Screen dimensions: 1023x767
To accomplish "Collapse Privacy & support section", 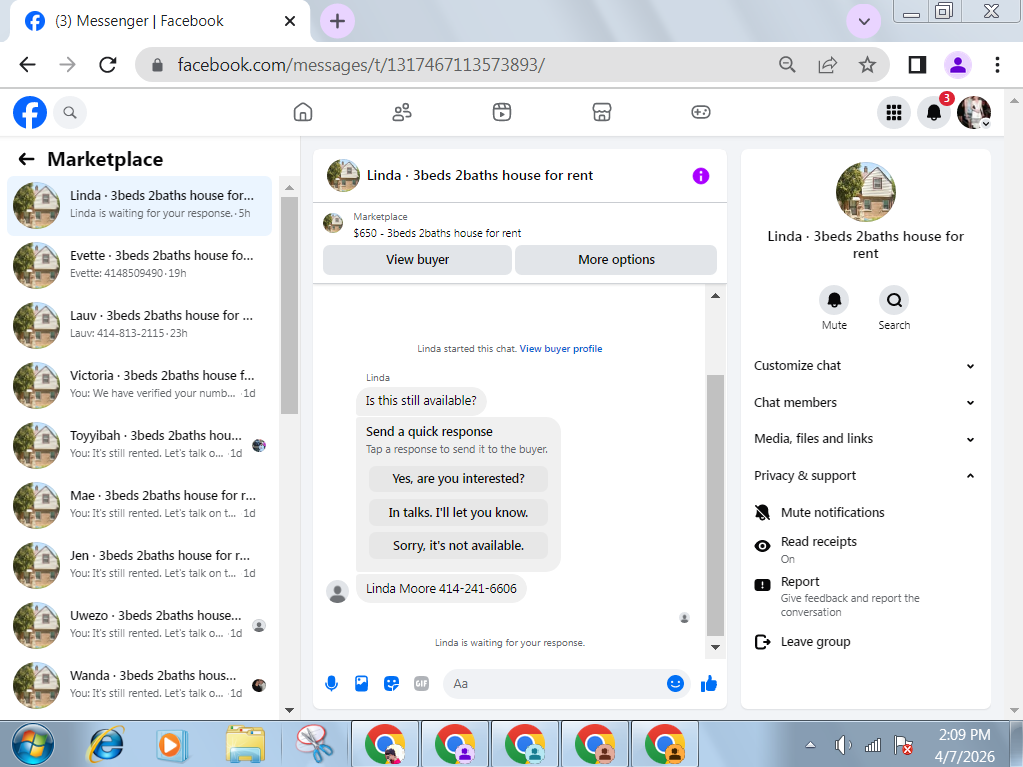I will click(865, 475).
